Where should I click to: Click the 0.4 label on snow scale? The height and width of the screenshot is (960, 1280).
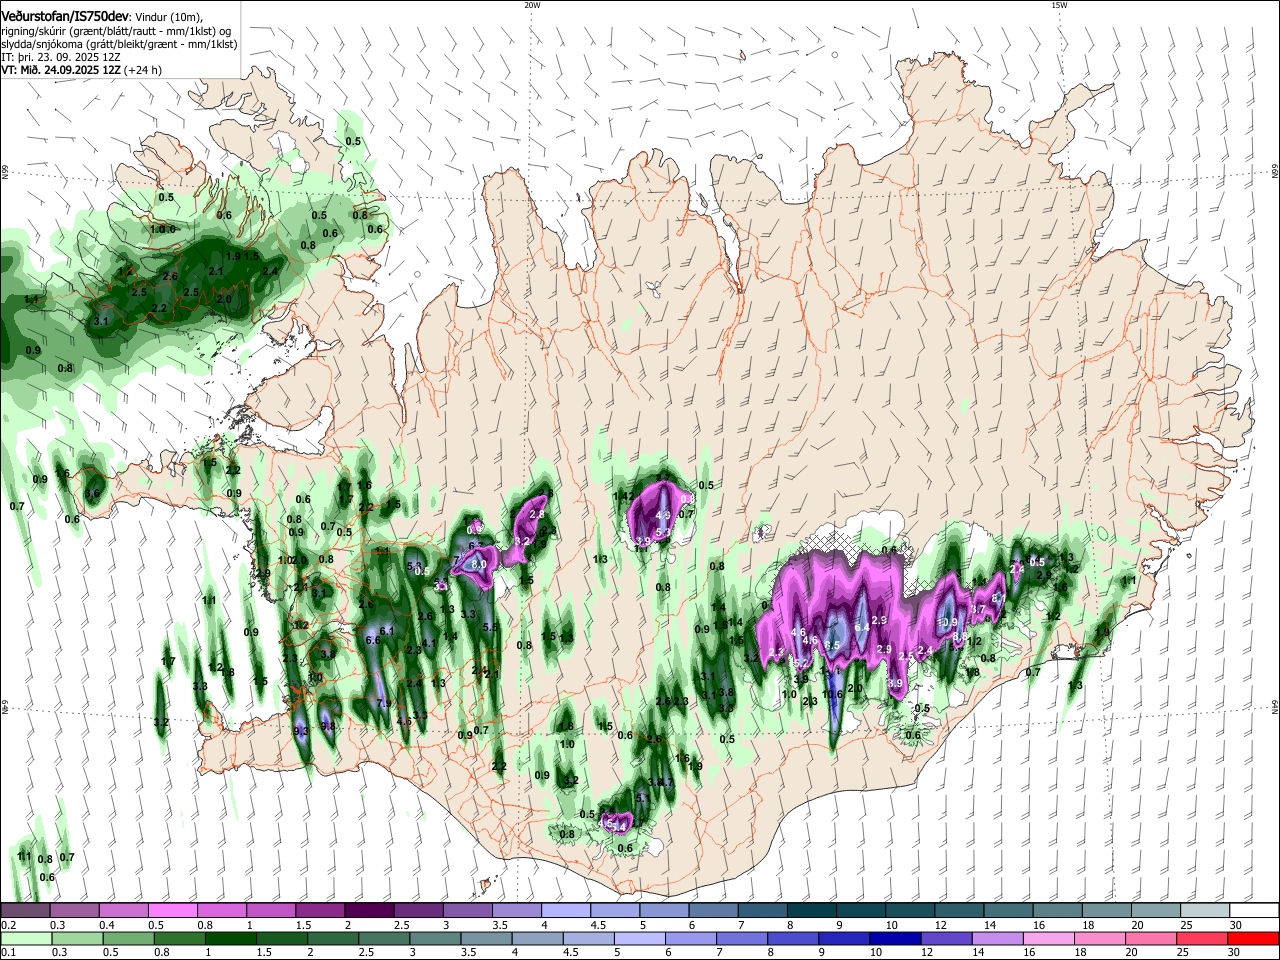(107, 926)
